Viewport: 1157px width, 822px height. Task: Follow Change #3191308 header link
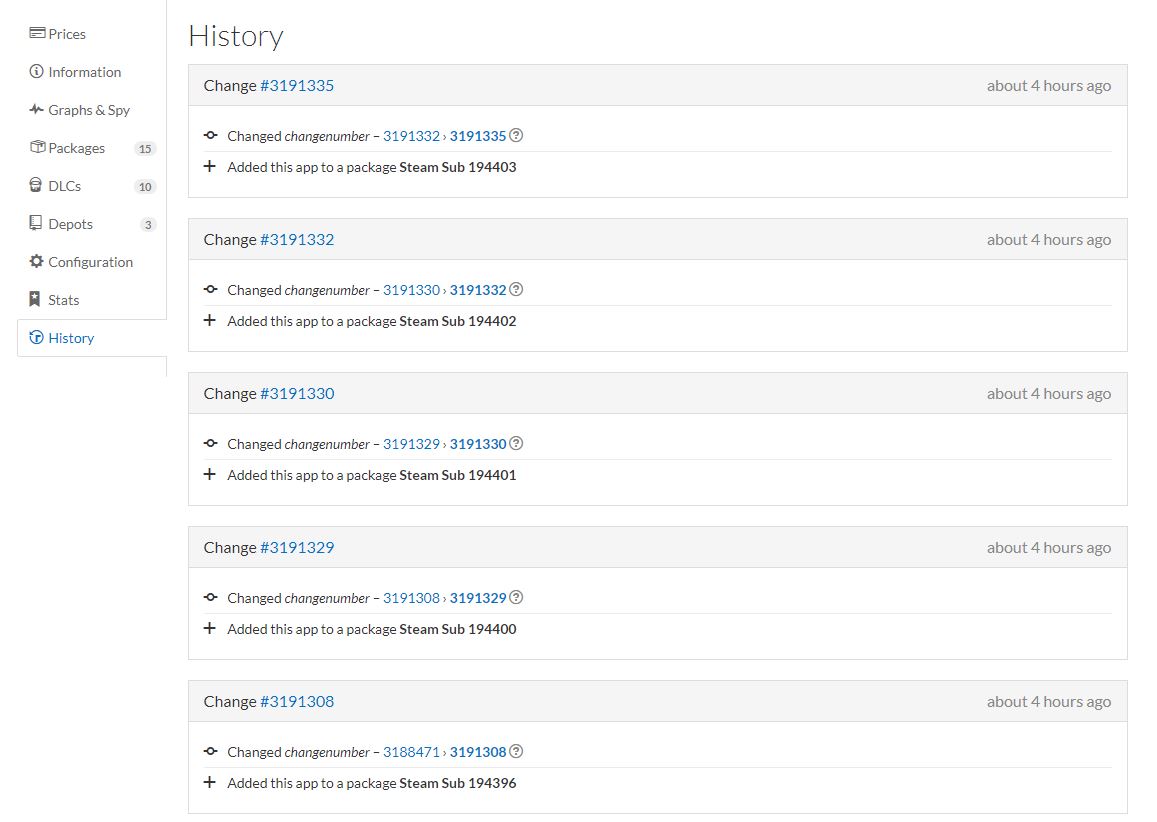[x=297, y=702]
